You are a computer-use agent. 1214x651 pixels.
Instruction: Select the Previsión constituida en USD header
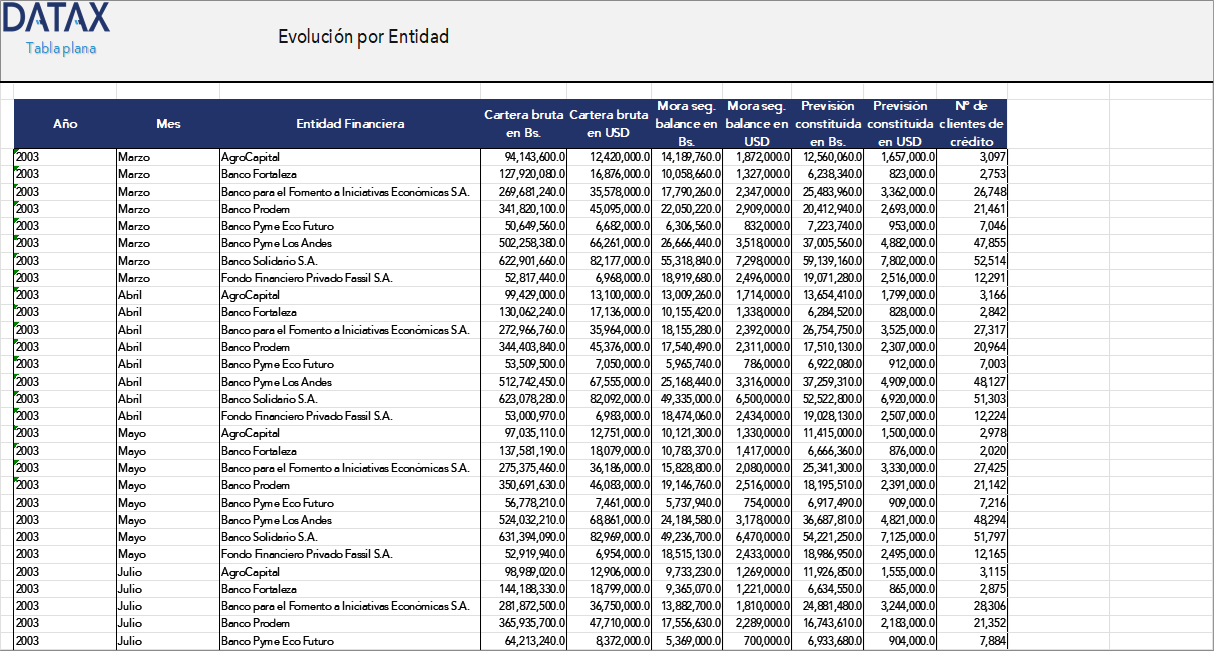click(x=900, y=124)
